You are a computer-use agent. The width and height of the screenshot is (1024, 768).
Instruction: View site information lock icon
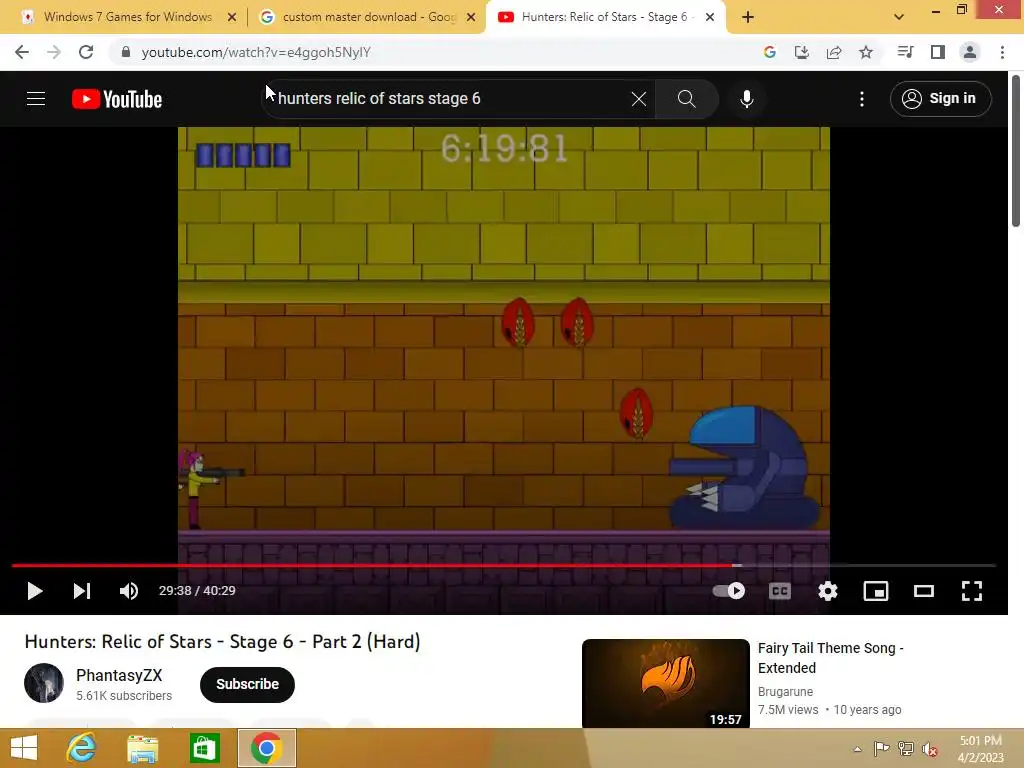pos(125,52)
